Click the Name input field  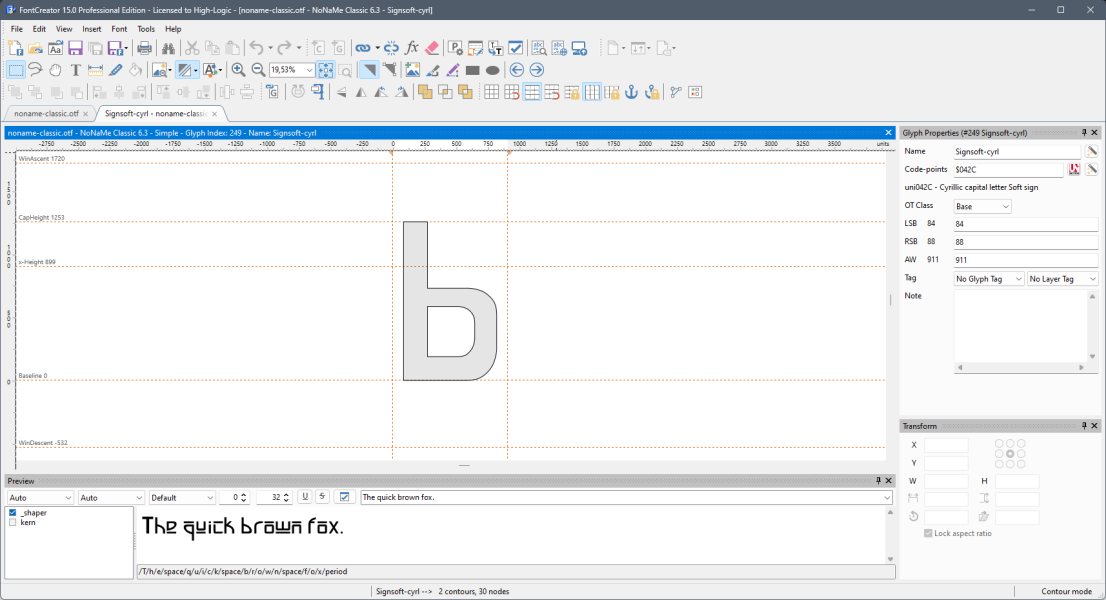pyautogui.click(x=1016, y=152)
